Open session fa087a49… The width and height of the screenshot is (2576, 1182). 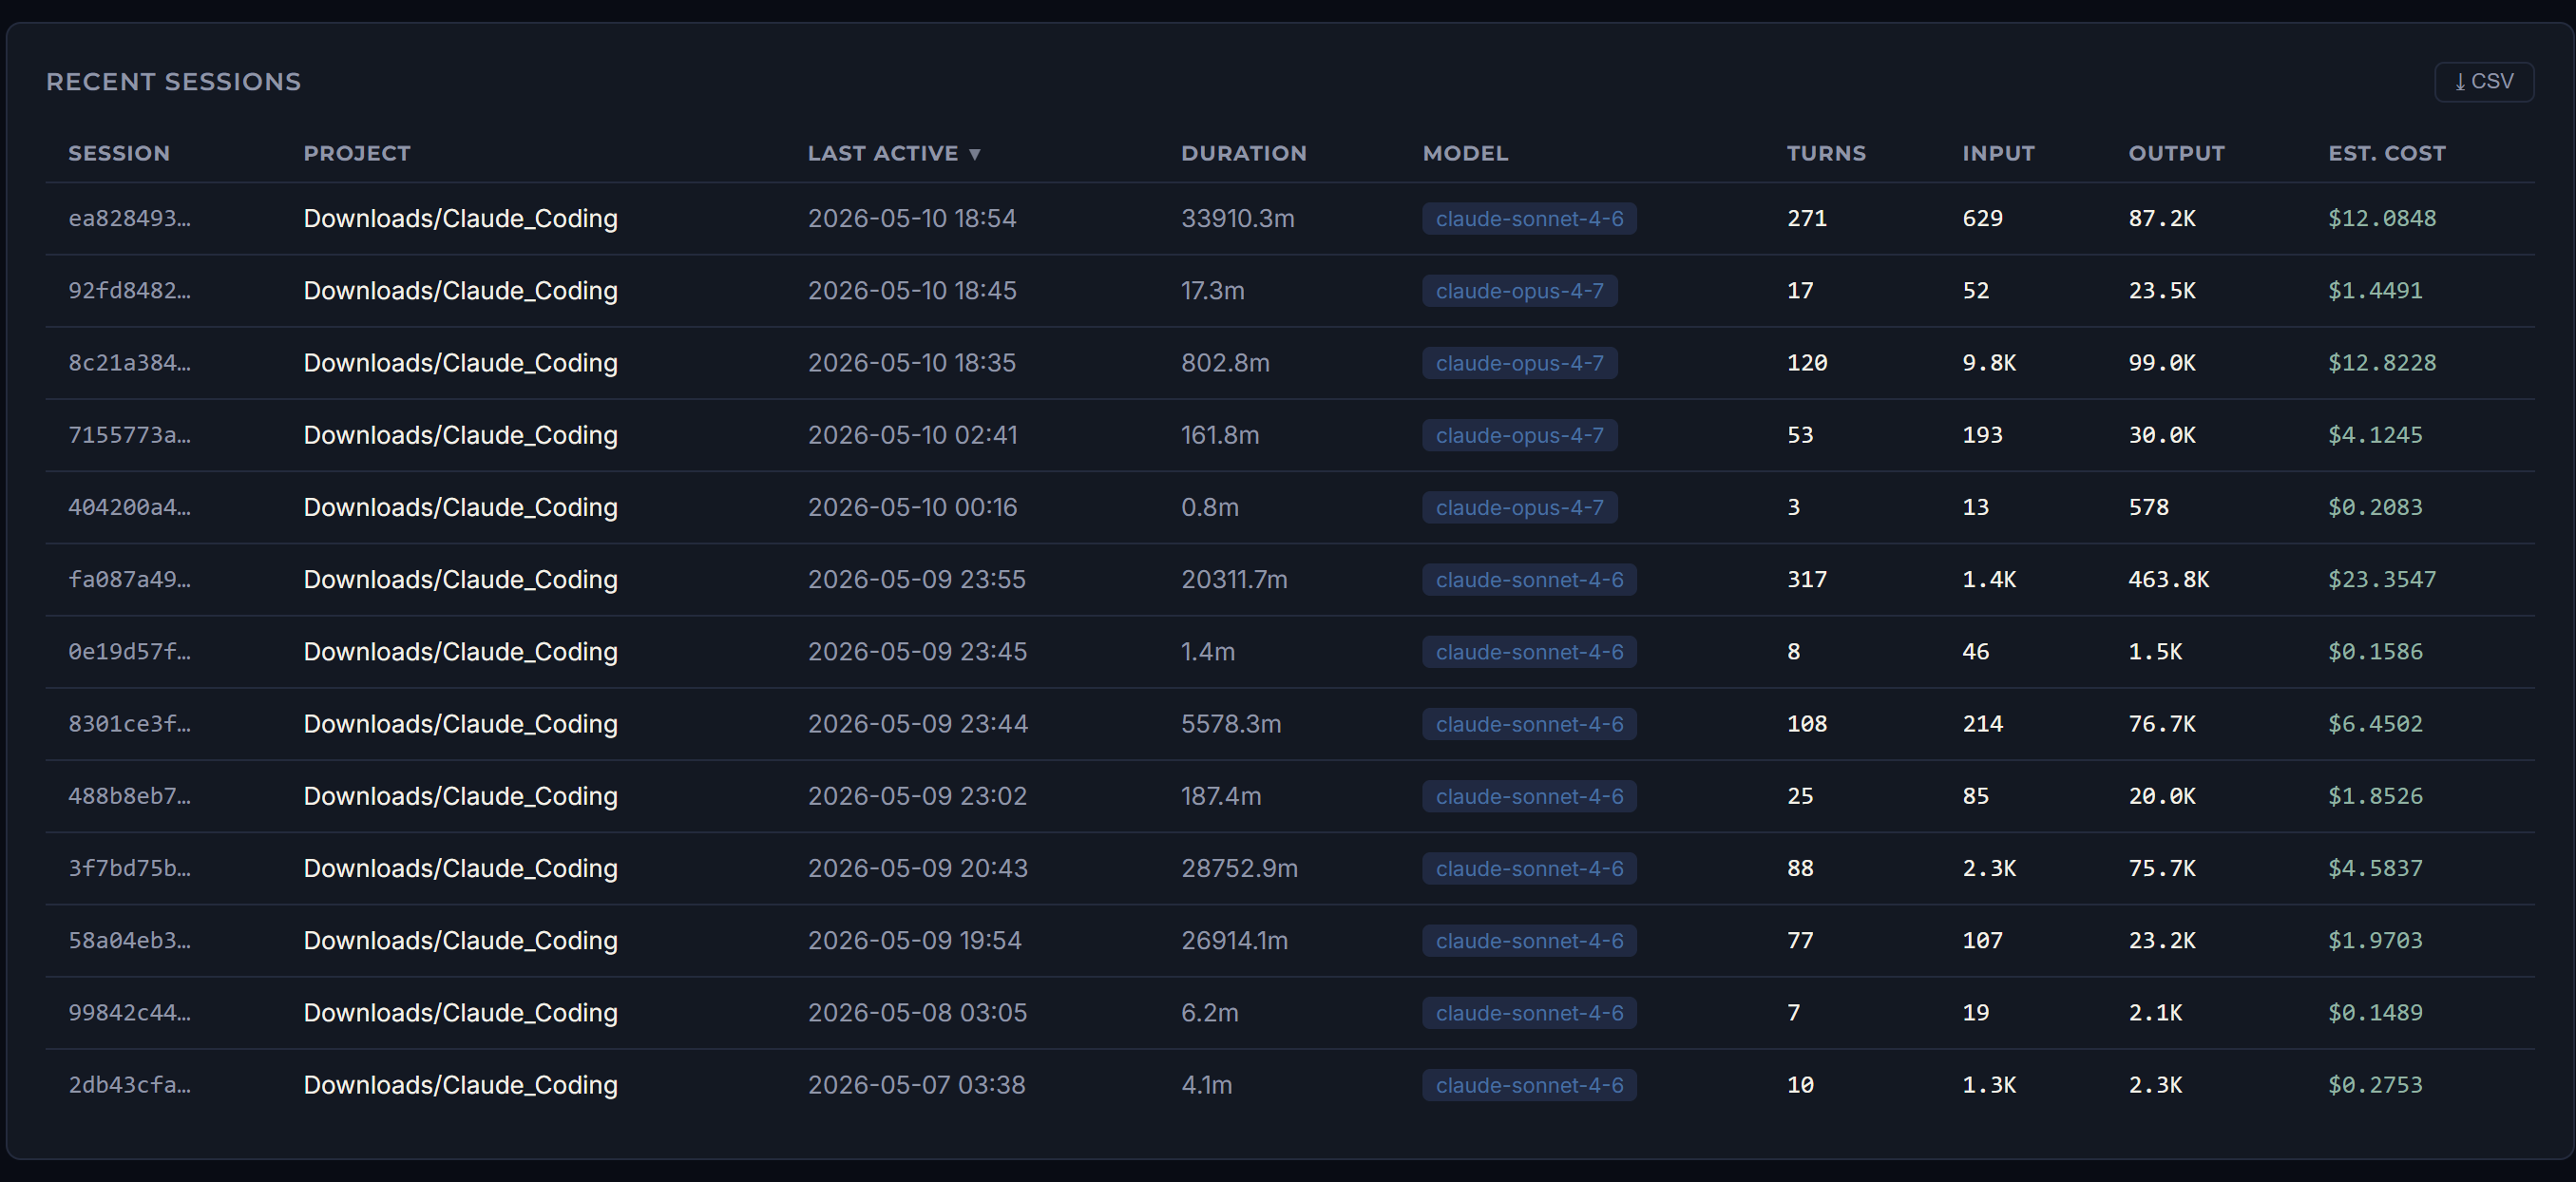[129, 579]
